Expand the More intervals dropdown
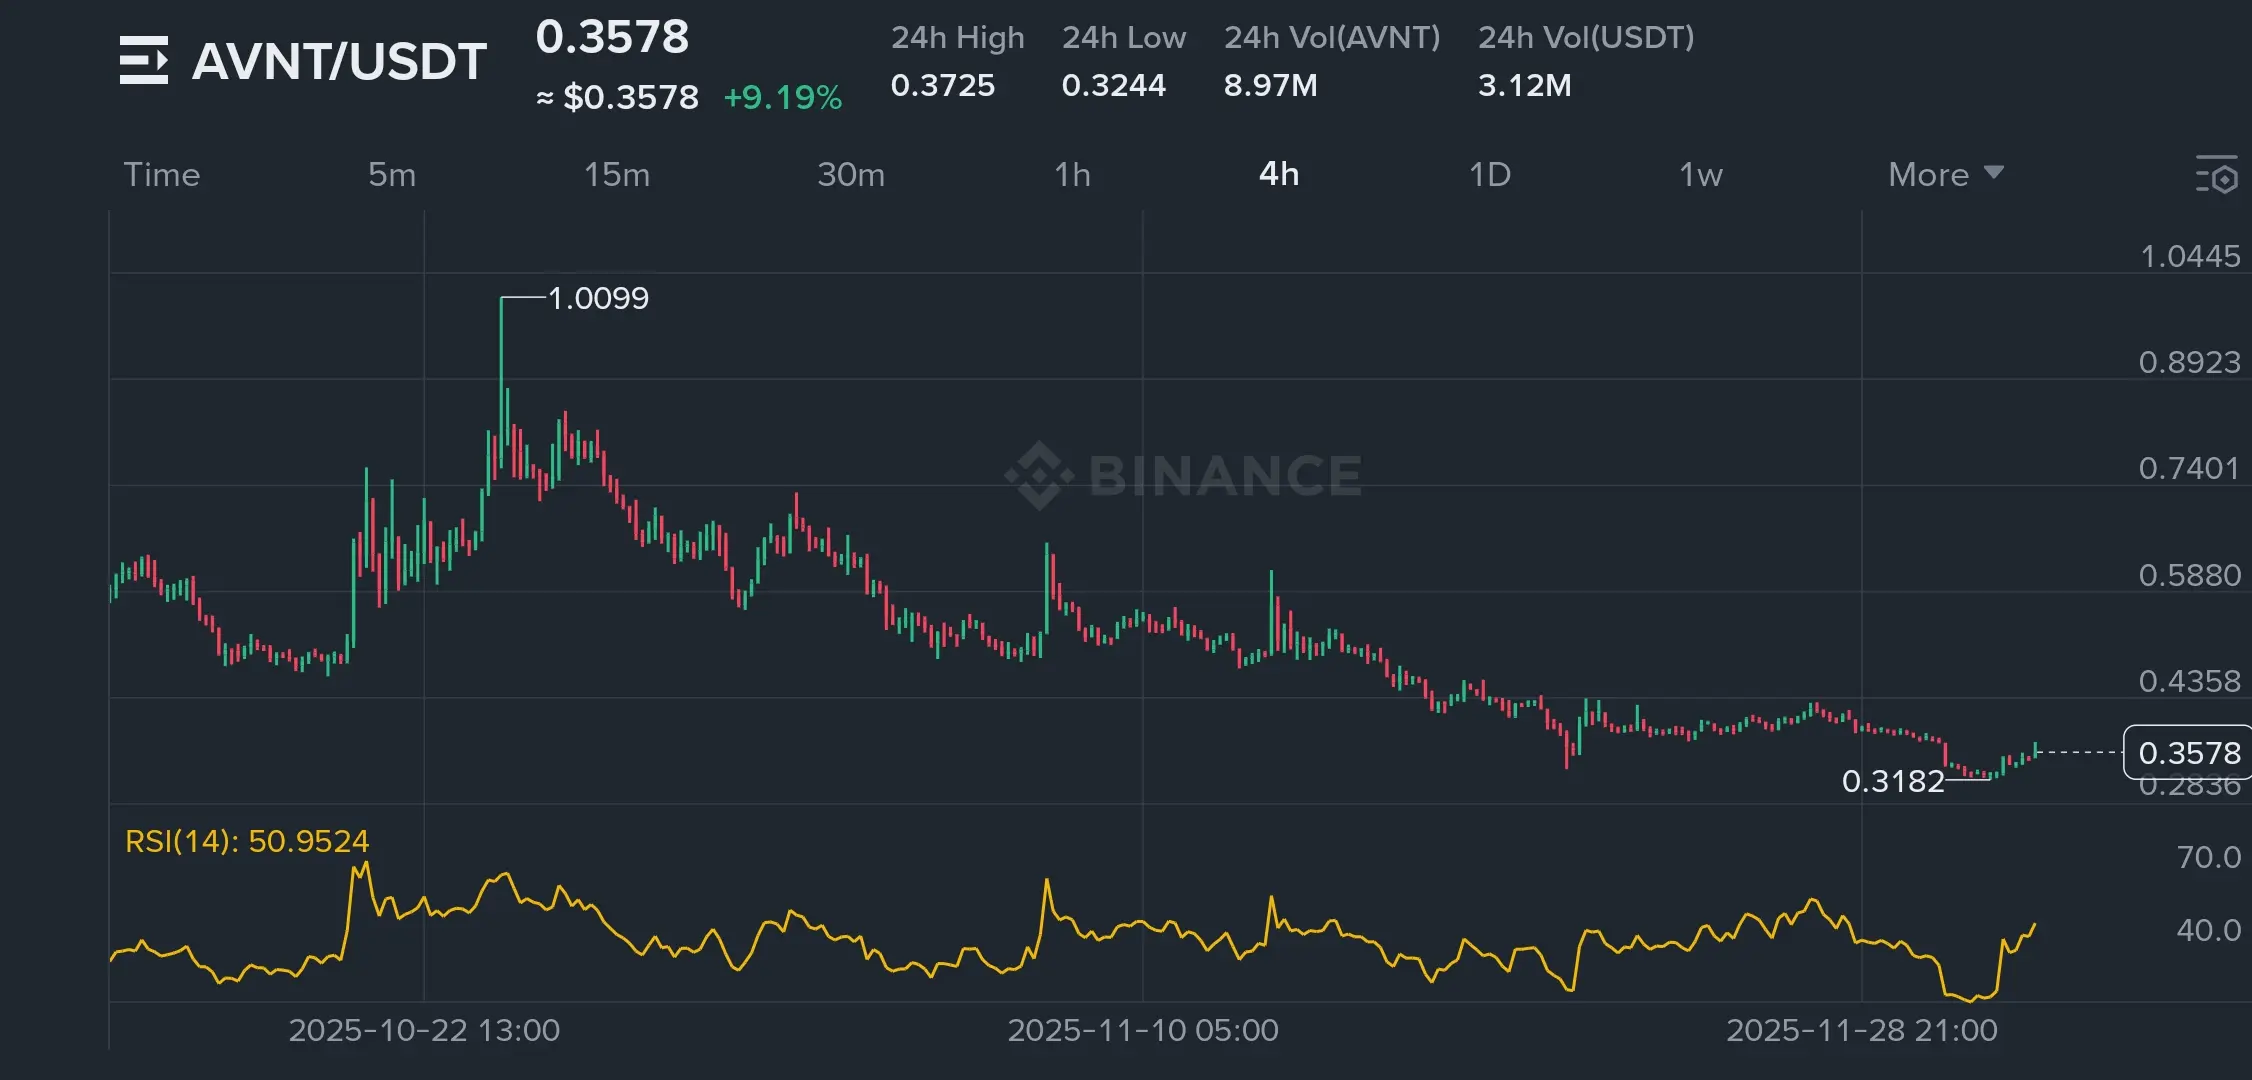 tap(1929, 175)
